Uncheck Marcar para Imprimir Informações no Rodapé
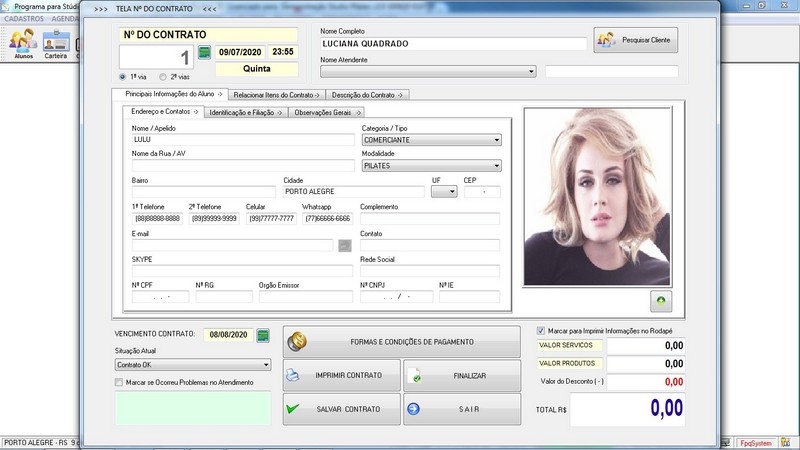This screenshot has height=450, width=800. coord(541,330)
